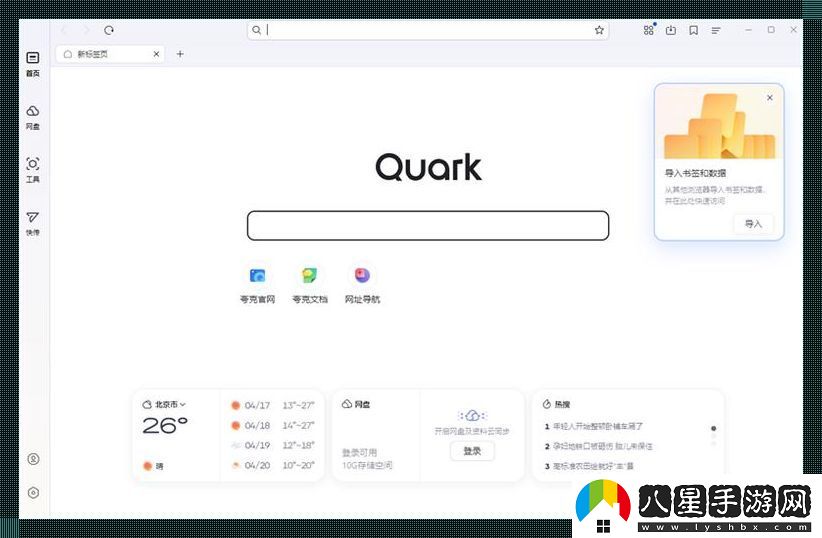Select the 04/19 forecast row

pyautogui.click(x=273, y=445)
